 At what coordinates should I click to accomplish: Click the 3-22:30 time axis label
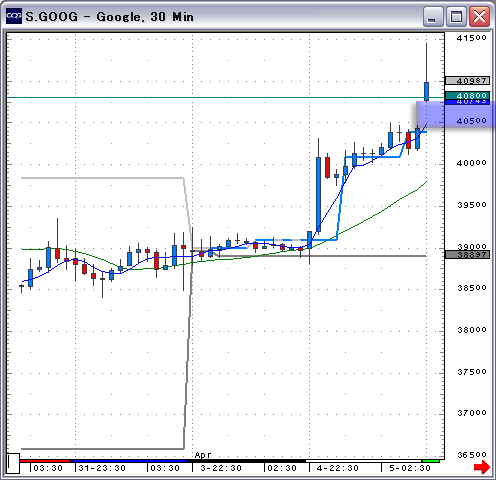point(221,468)
